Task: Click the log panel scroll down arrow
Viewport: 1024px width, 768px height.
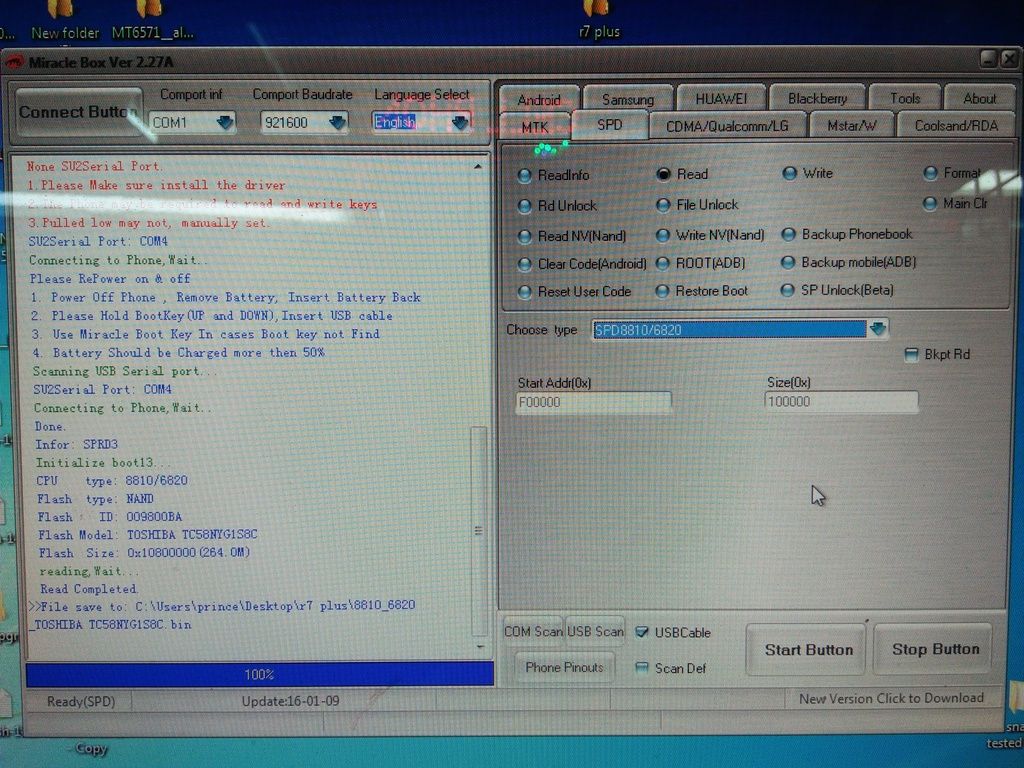Action: 479,647
